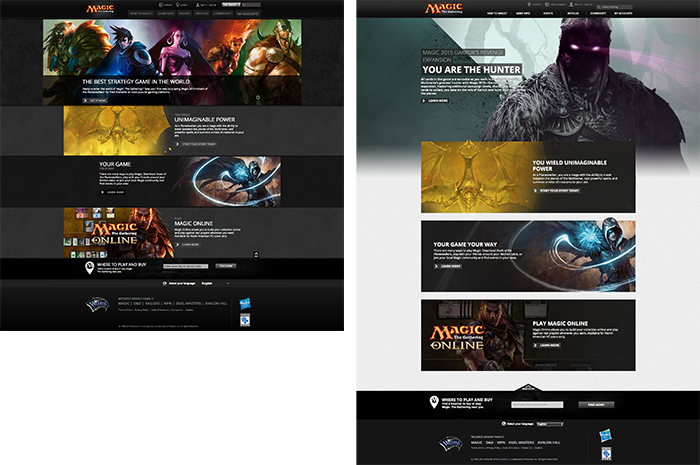Click the ESRB privacy badge in right footer
Screen dimensions: 700x465
point(606,453)
